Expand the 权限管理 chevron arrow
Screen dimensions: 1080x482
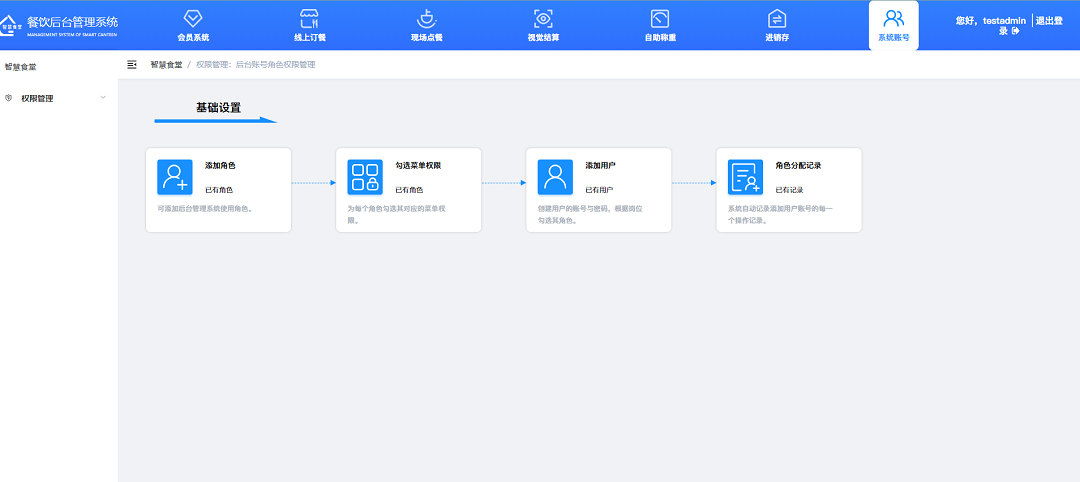[103, 98]
